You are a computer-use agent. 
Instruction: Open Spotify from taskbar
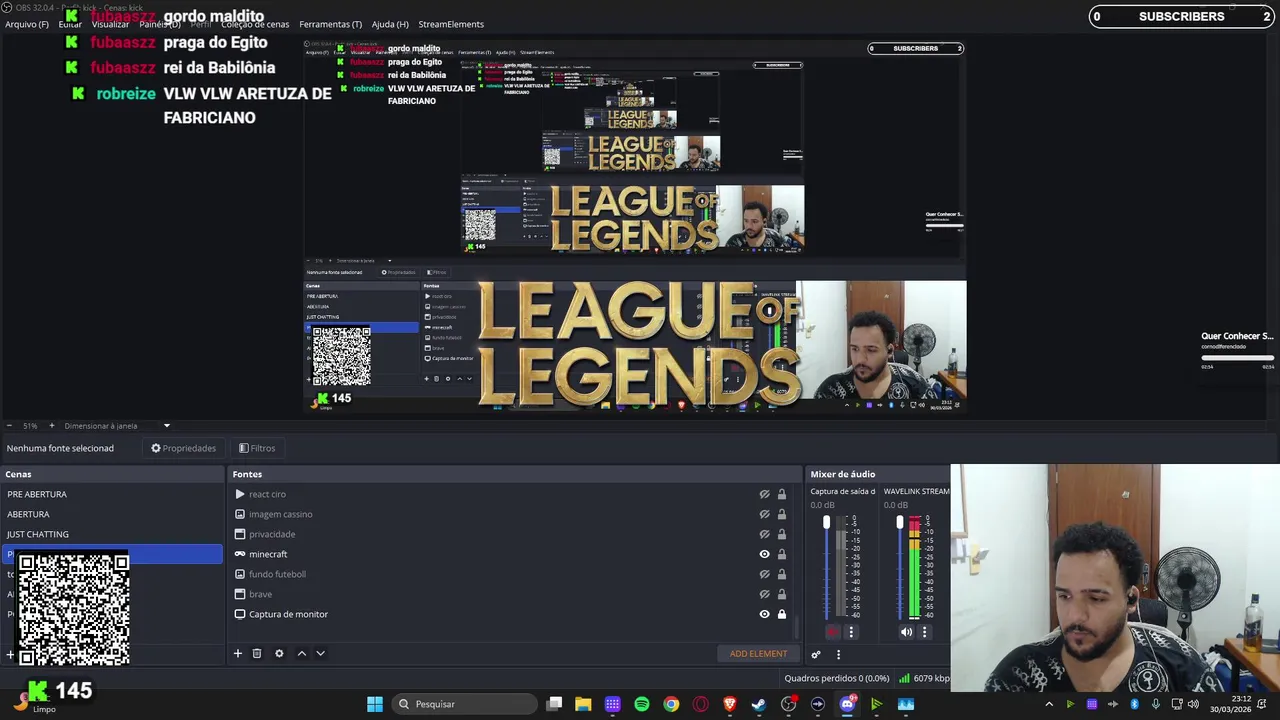click(x=642, y=704)
